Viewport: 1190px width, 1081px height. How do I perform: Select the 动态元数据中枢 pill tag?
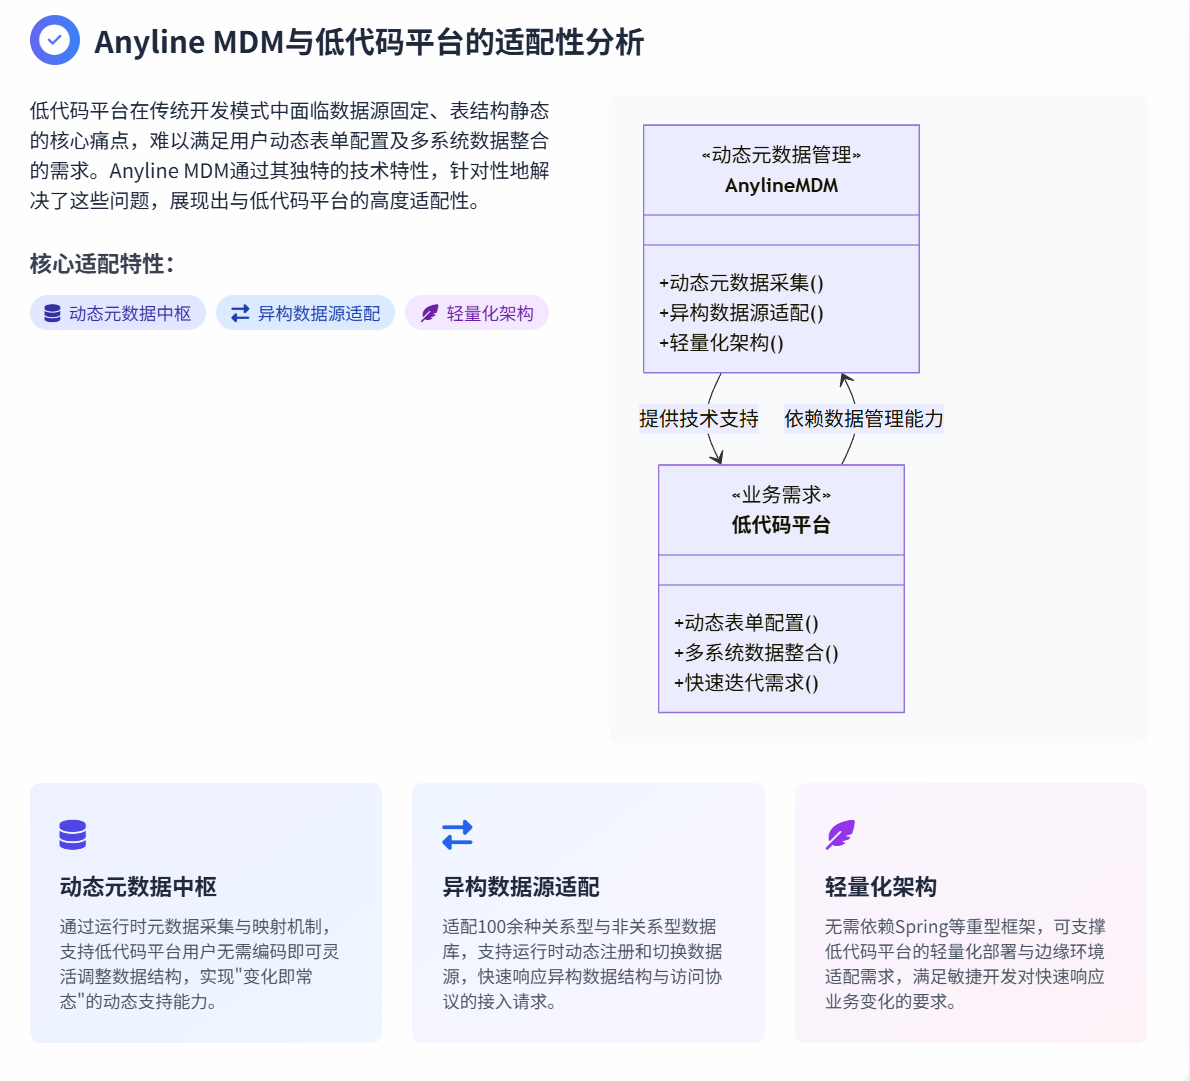tap(118, 313)
